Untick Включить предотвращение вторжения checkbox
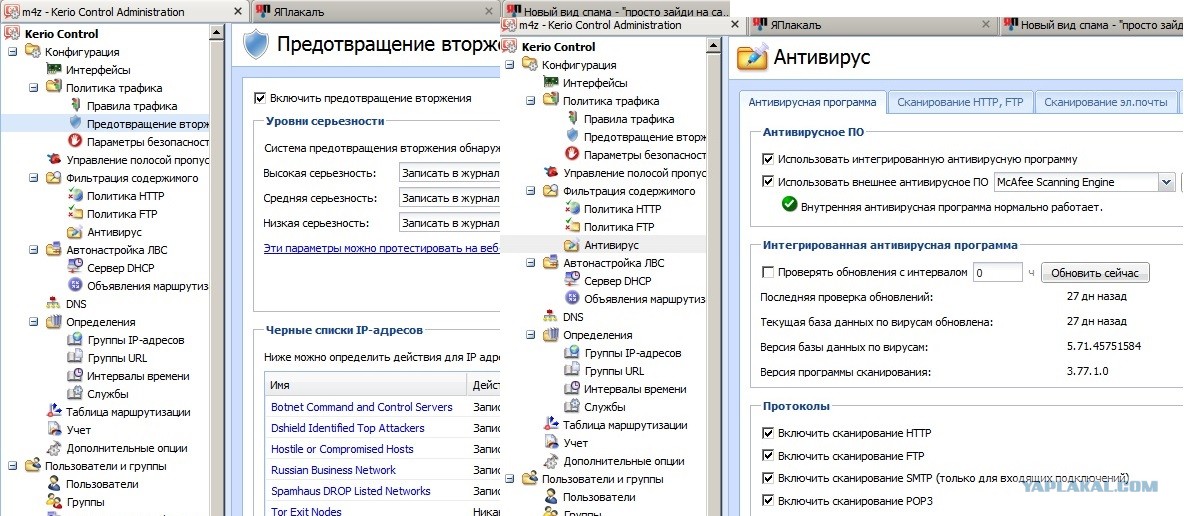Screen dimensions: 1184x516 pos(260,98)
